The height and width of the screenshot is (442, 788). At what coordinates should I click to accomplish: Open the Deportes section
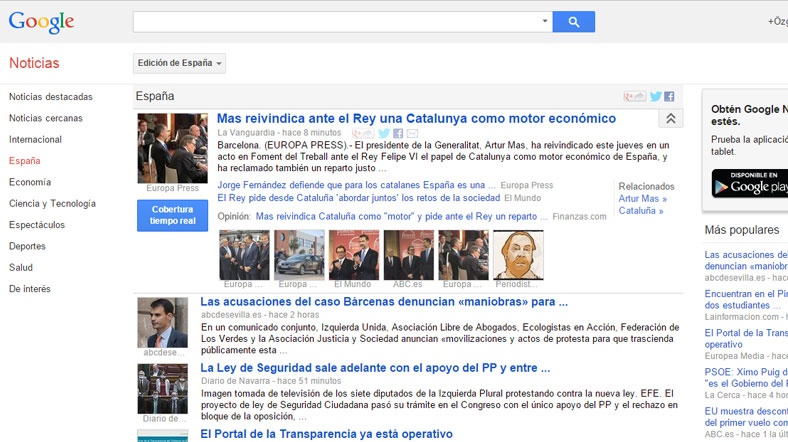pos(27,246)
